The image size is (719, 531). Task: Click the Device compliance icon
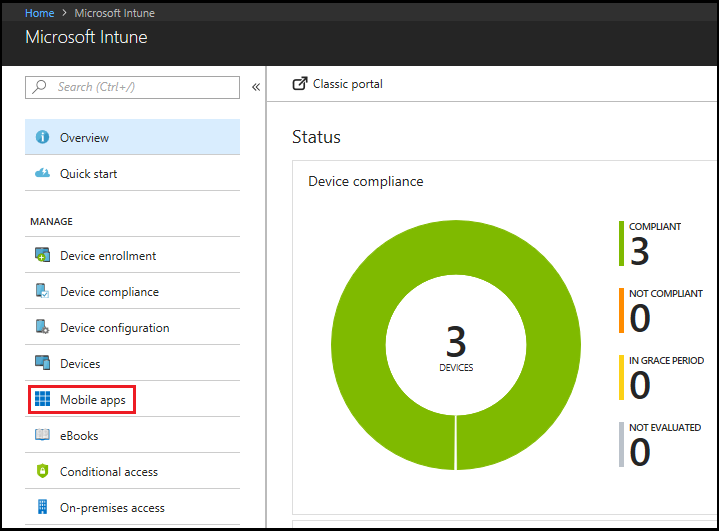42,292
